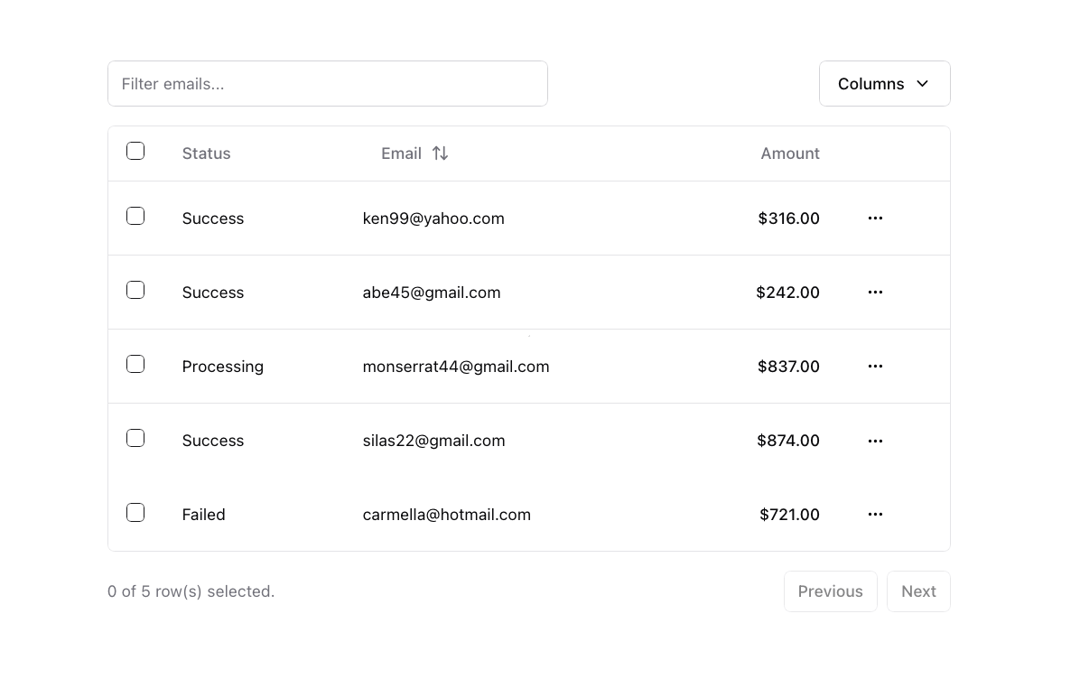Select the silas22@gmail.com row checkbox
The height and width of the screenshot is (679, 1080).
[x=136, y=438]
